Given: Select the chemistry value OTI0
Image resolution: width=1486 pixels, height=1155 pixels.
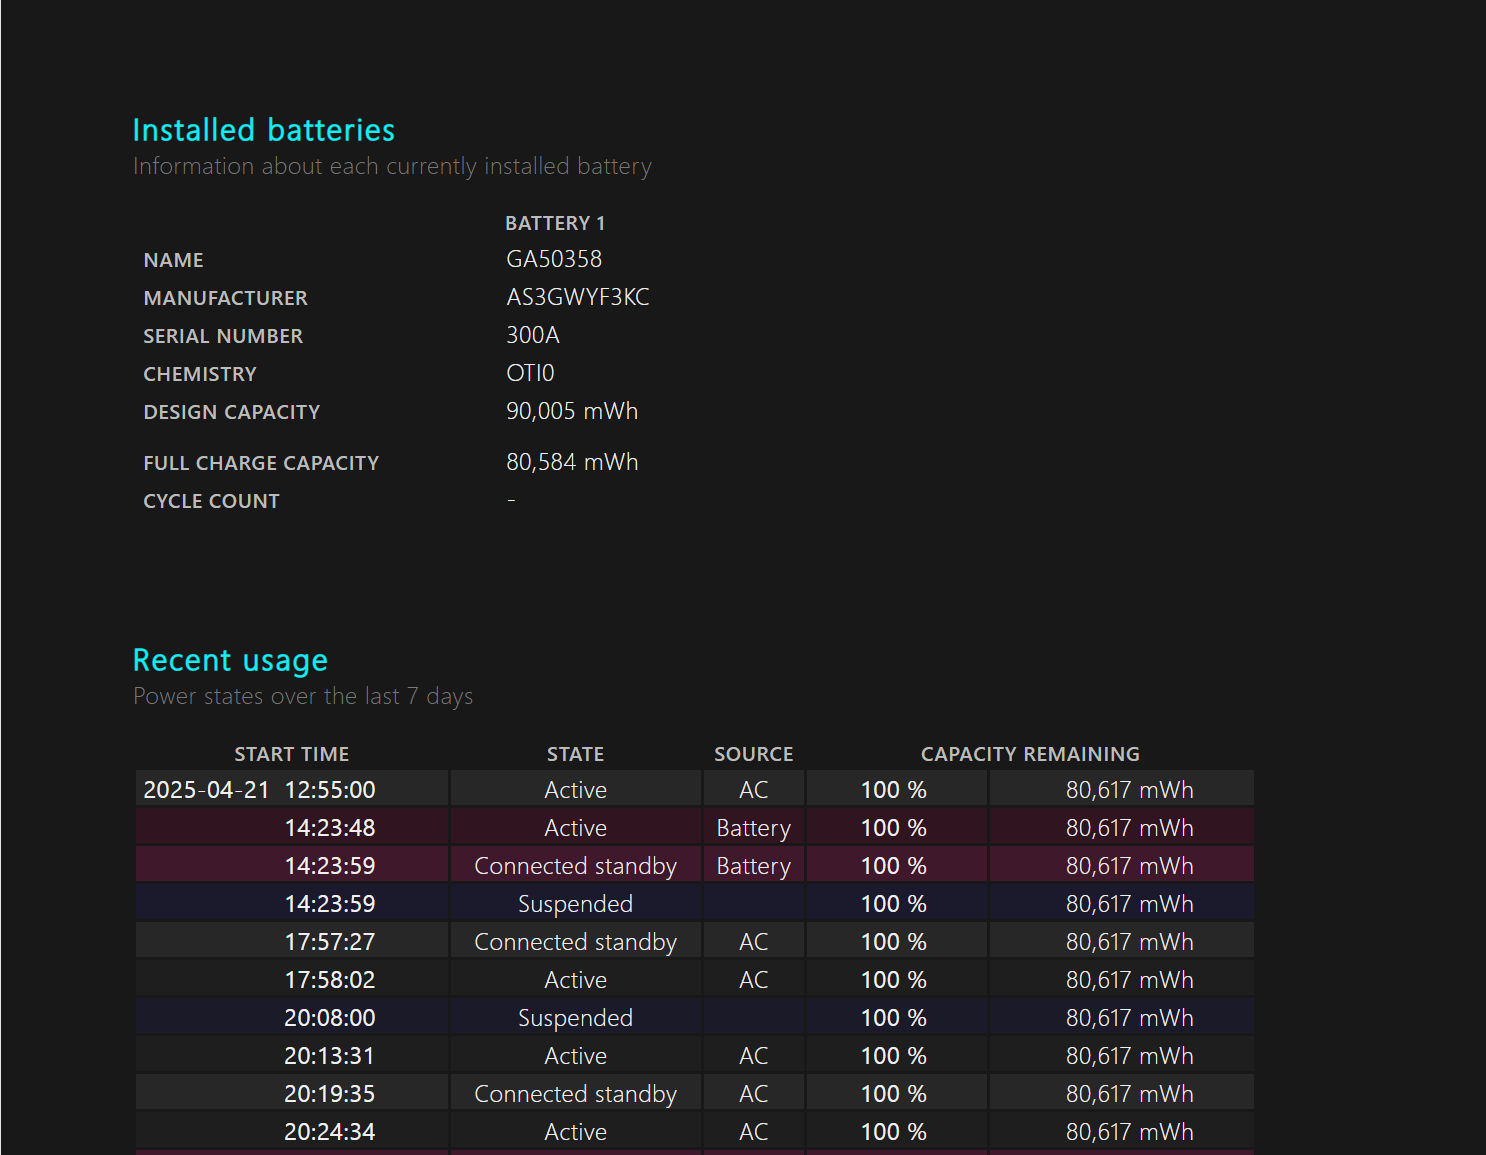Looking at the screenshot, I should coord(530,373).
